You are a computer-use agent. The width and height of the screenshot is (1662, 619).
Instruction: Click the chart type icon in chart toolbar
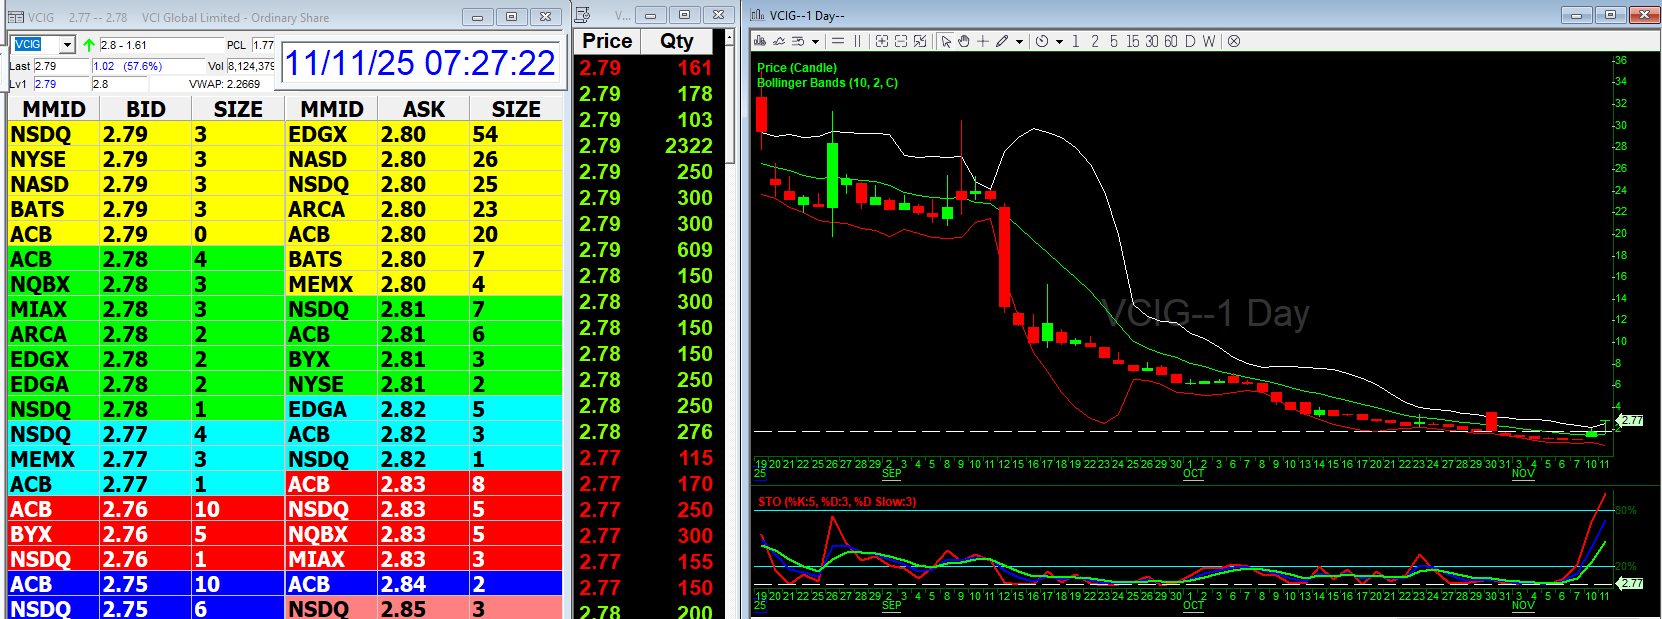pos(761,41)
